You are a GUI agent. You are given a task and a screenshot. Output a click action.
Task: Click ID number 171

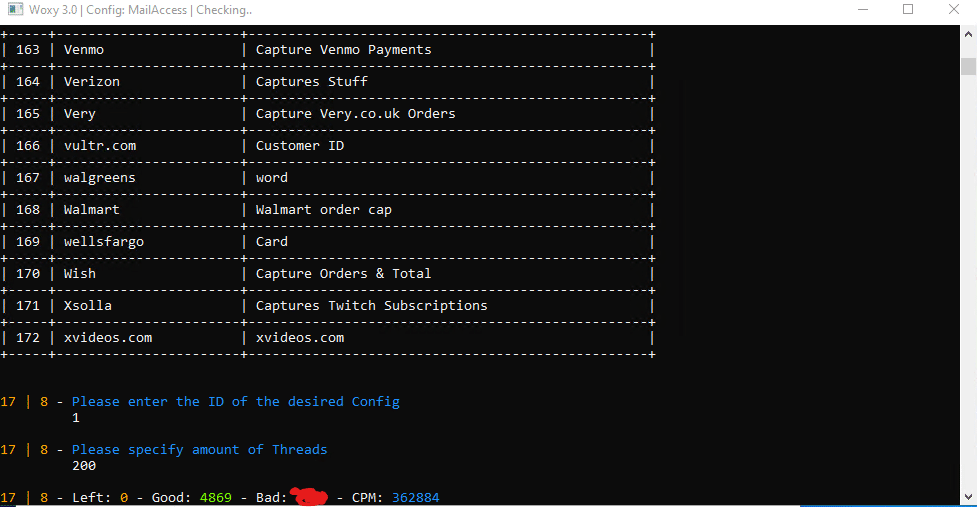[27, 306]
